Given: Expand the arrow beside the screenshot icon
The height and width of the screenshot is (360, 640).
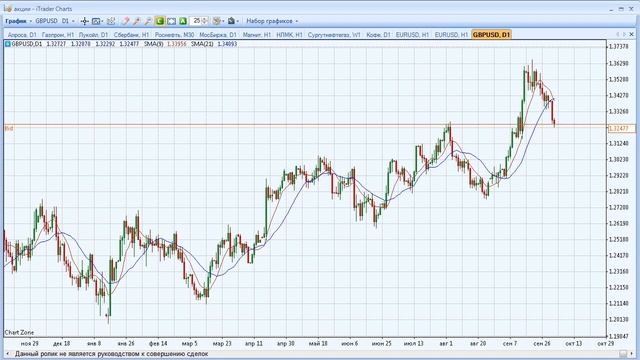Looking at the screenshot, I should [102, 21].
